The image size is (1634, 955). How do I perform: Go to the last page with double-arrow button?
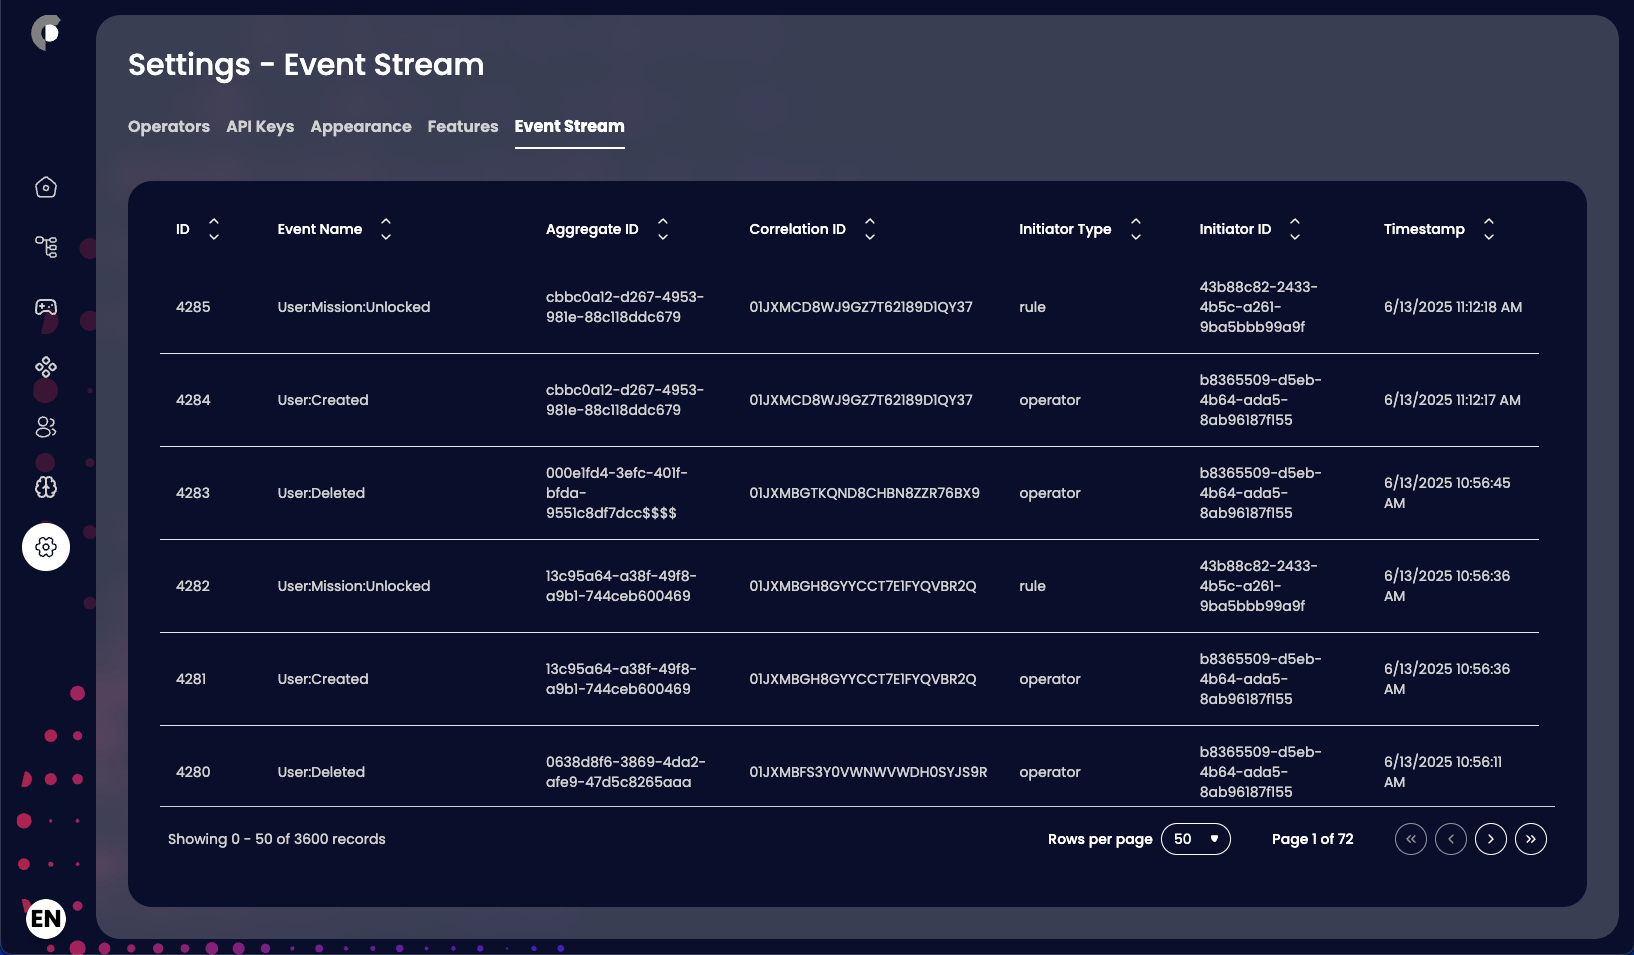(x=1530, y=839)
